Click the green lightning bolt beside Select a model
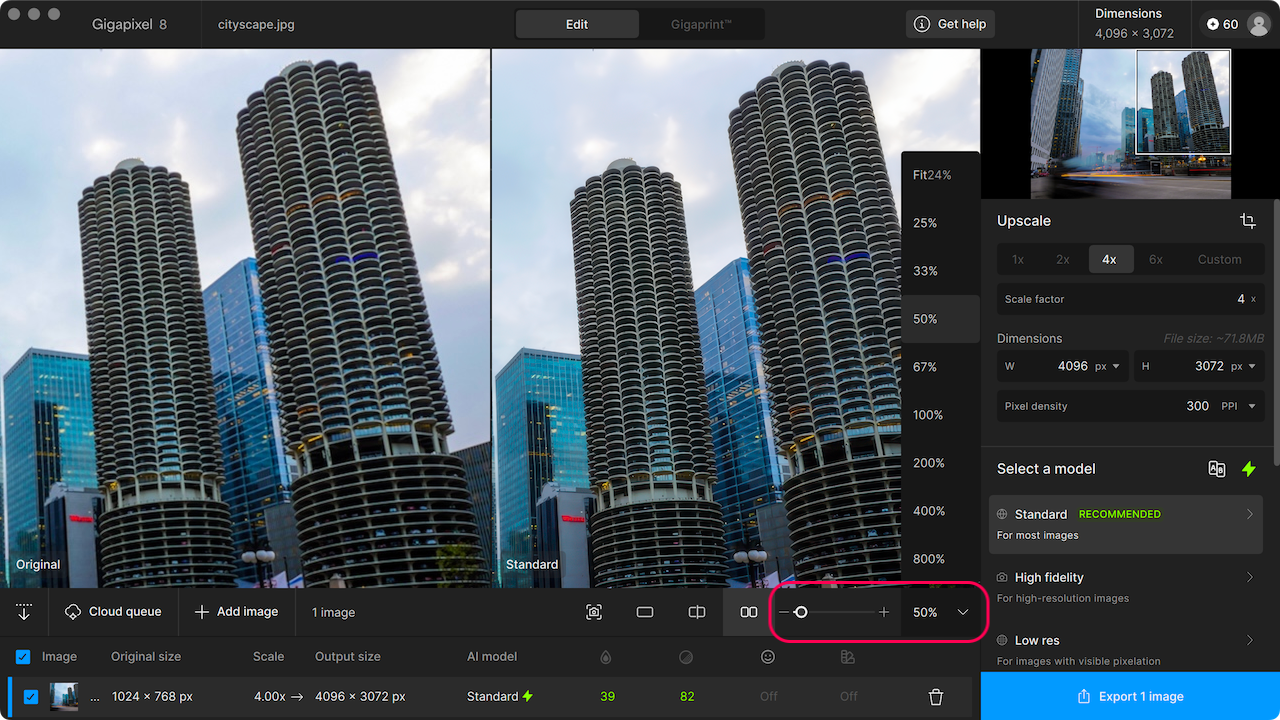The image size is (1280, 720). (1248, 469)
